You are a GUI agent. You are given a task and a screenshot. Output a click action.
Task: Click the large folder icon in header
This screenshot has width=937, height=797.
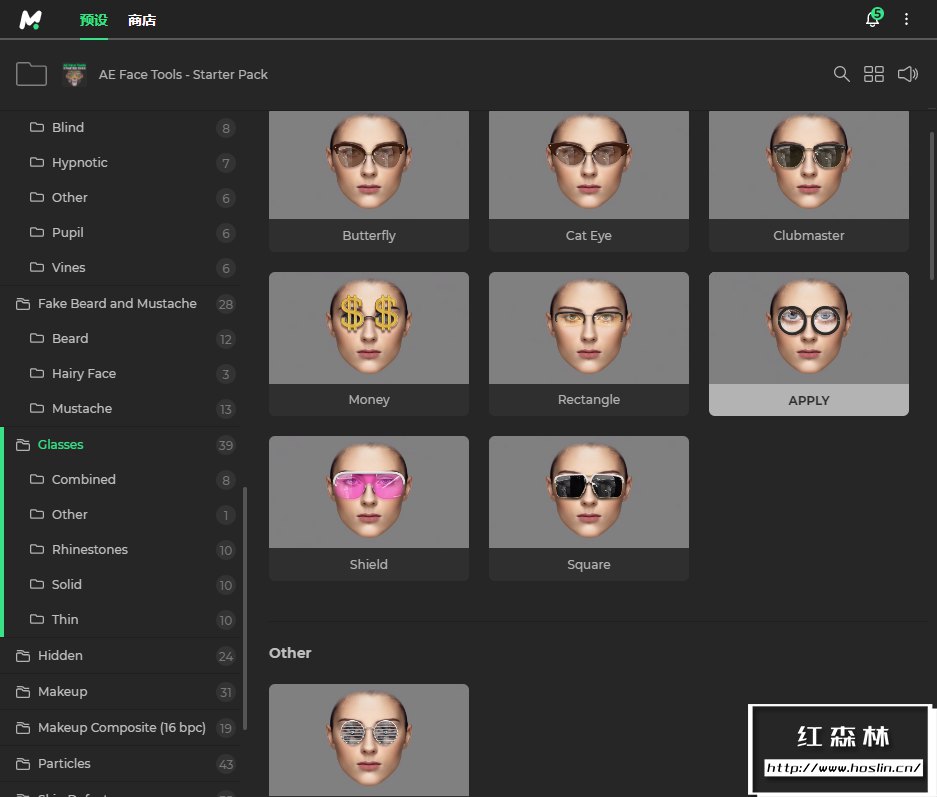pyautogui.click(x=32, y=74)
